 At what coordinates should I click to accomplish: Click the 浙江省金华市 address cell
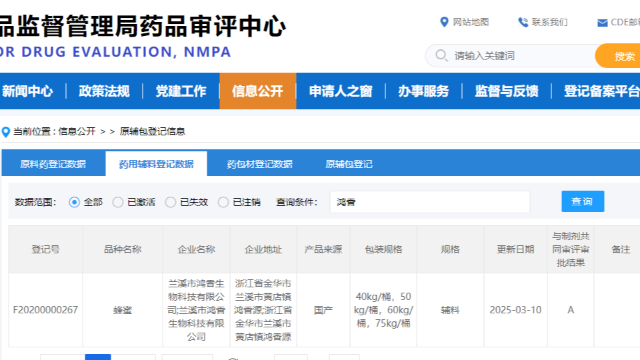click(263, 310)
